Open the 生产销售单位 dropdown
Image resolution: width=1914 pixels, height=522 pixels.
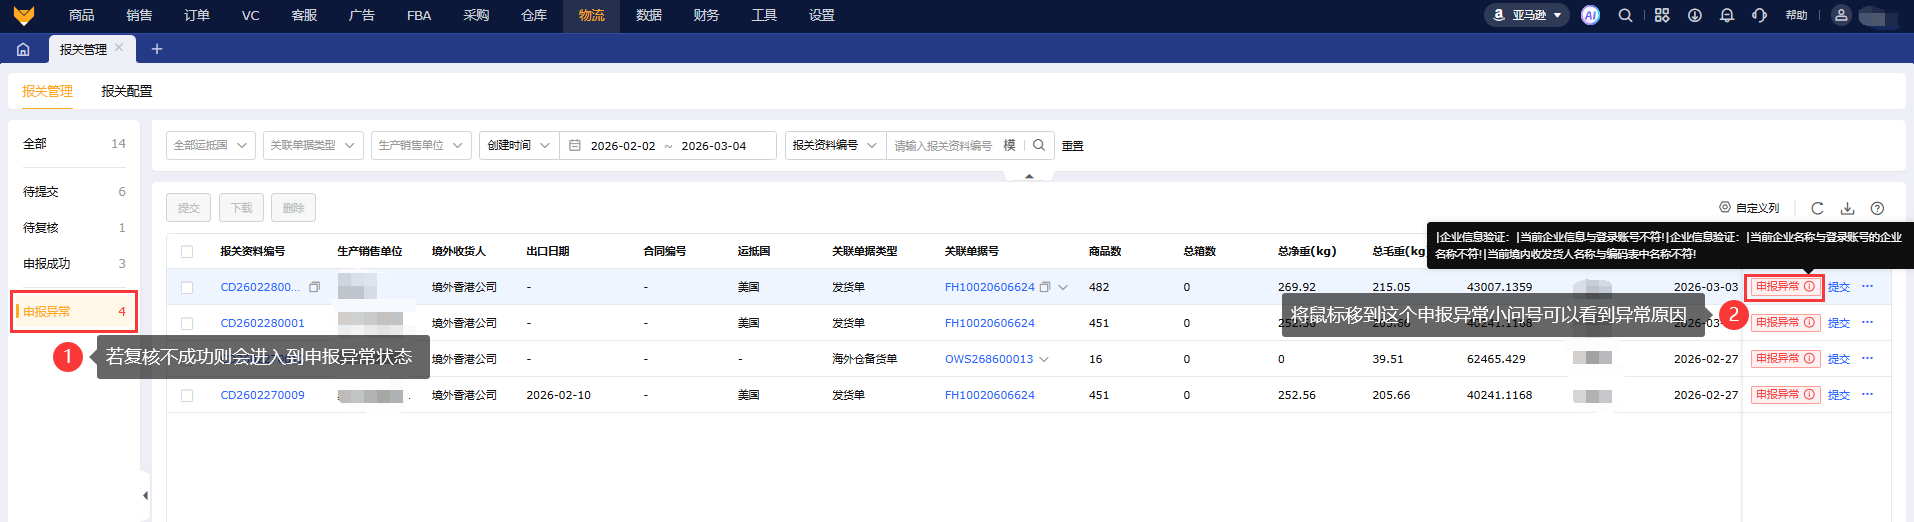click(x=421, y=145)
